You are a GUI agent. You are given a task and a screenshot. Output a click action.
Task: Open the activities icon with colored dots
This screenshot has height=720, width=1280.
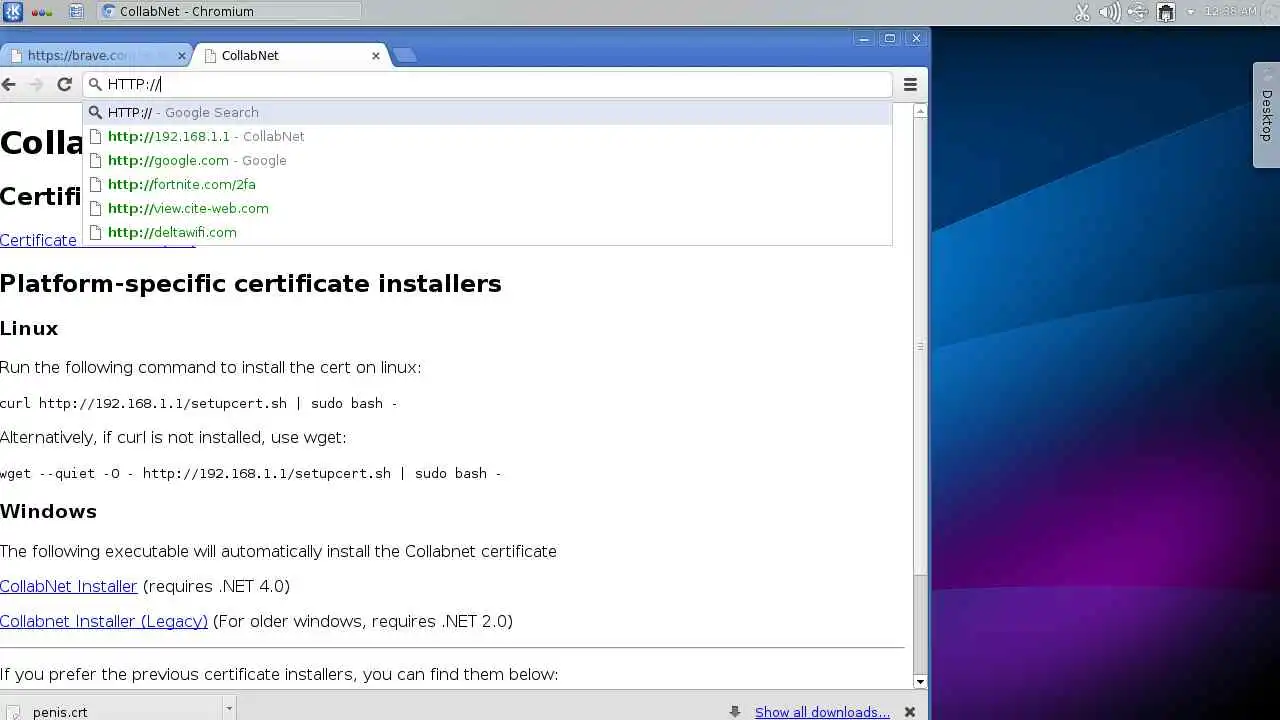tap(42, 12)
